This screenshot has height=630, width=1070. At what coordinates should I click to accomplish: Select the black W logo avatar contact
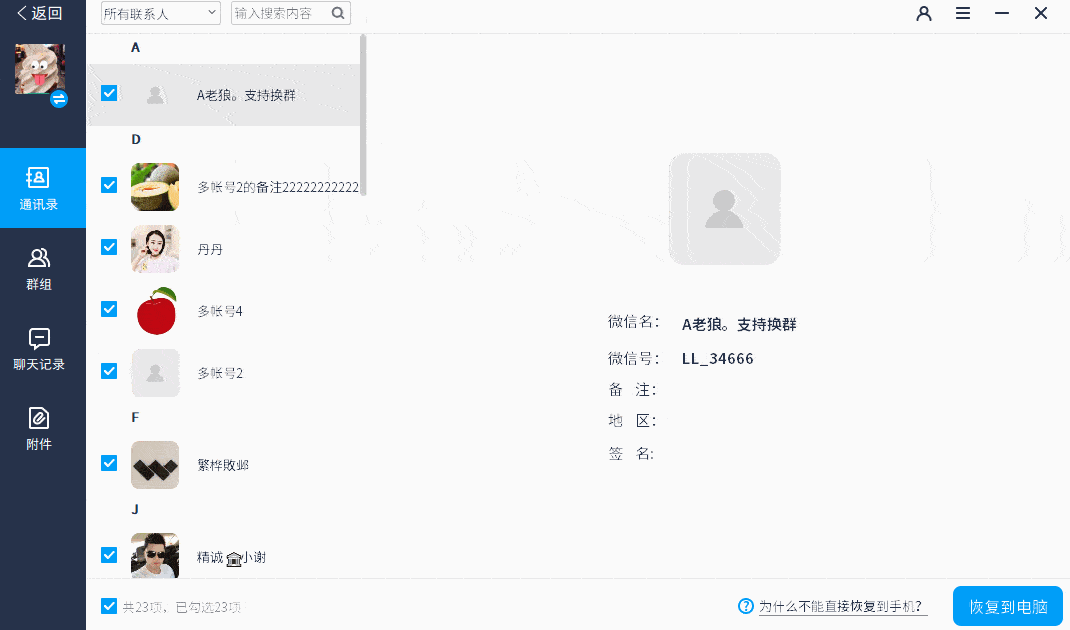(155, 465)
